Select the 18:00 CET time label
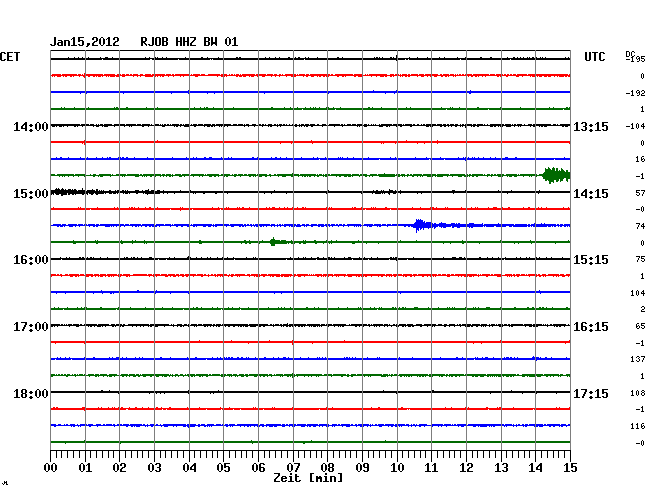The image size is (650, 494). (x=31, y=393)
